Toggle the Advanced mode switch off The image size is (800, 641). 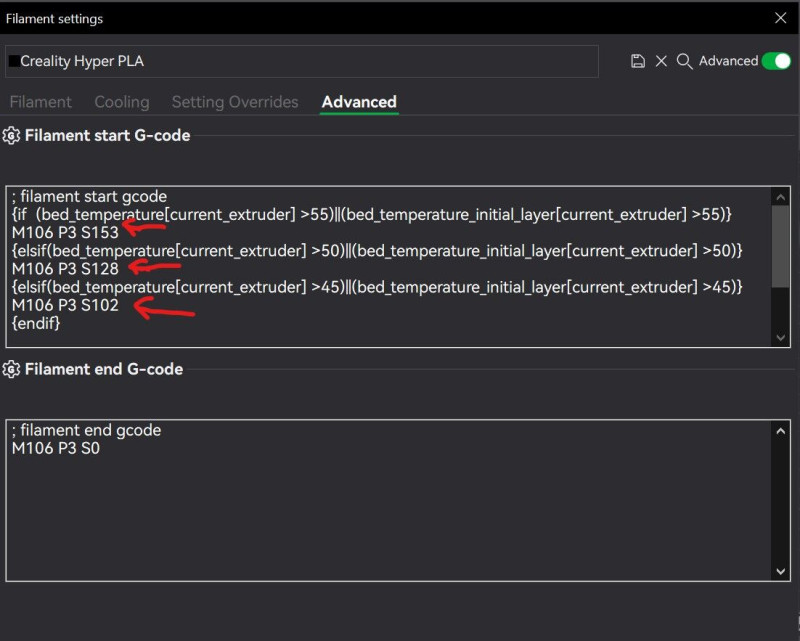tap(776, 61)
